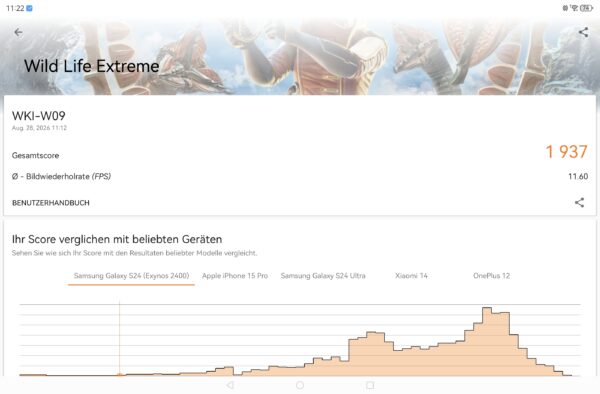Tap your score marker line on histogram
The height and width of the screenshot is (394, 600).
point(119,339)
